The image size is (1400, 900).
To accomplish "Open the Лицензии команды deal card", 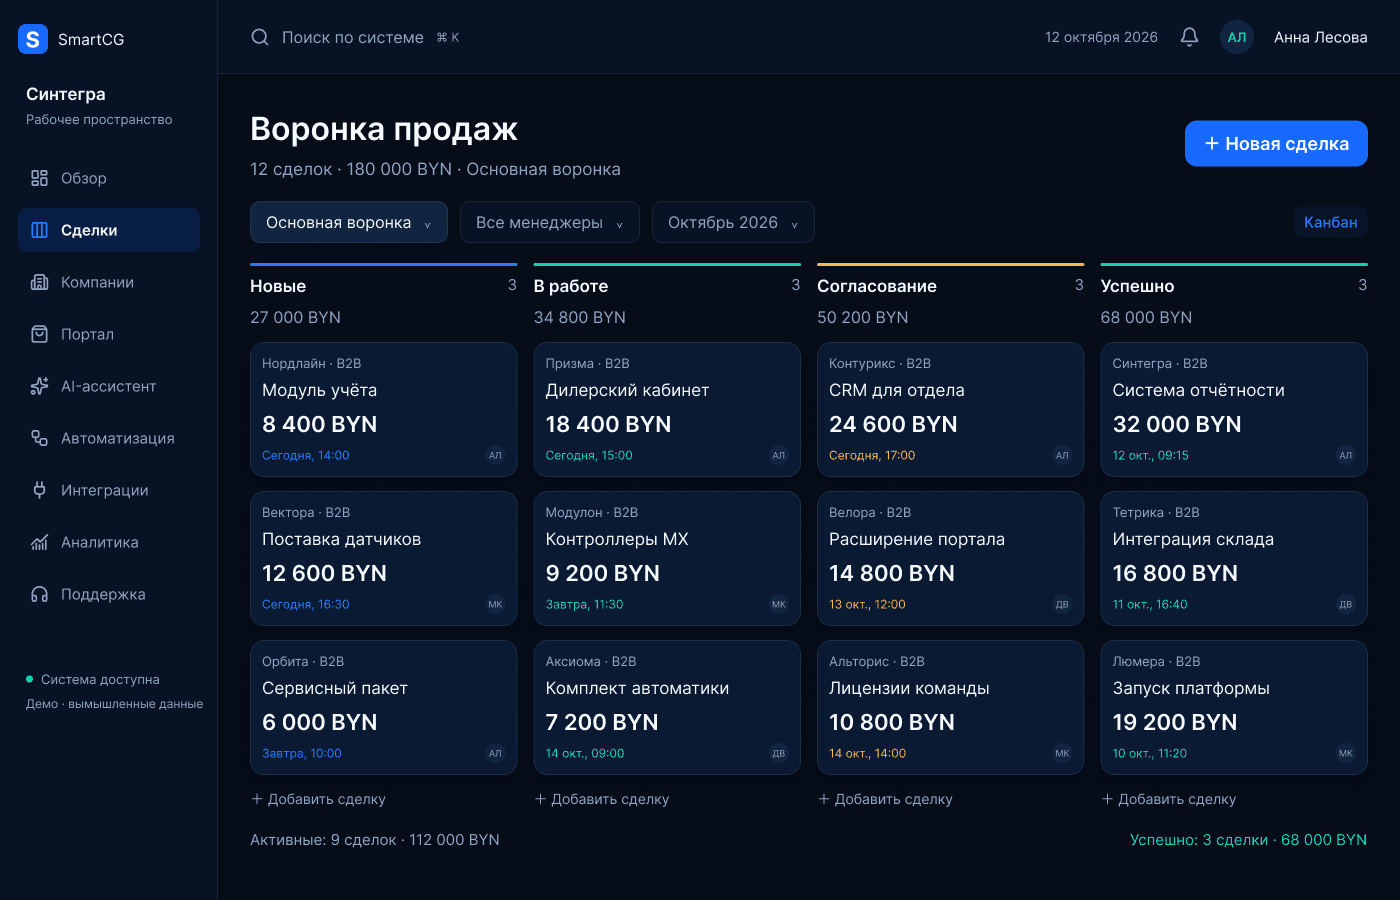I will pyautogui.click(x=951, y=707).
